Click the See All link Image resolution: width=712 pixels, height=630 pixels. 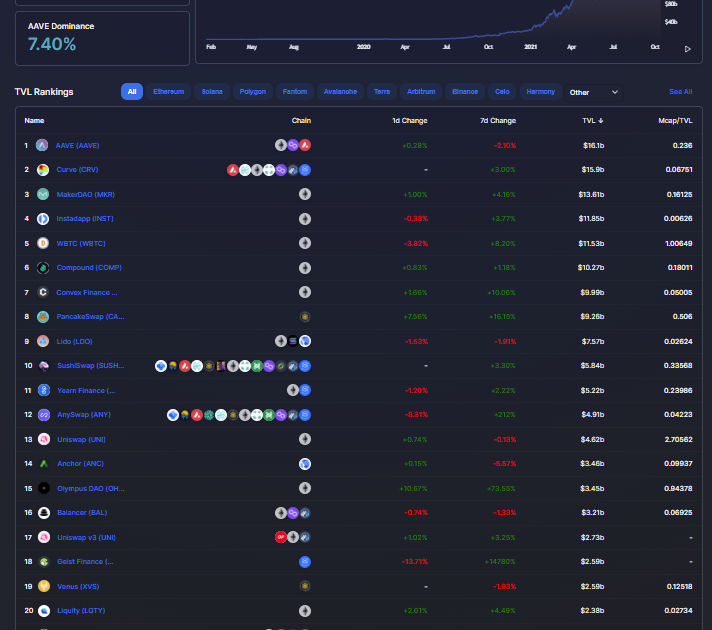click(x=680, y=92)
